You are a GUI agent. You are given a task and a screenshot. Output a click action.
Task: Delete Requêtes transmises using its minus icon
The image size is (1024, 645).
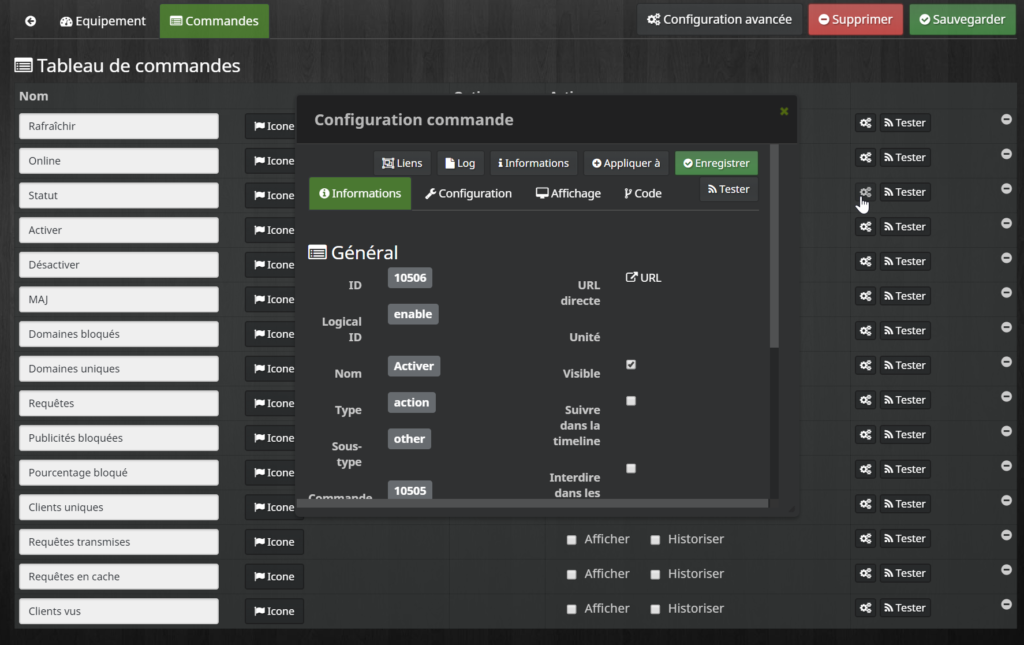[1006, 534]
